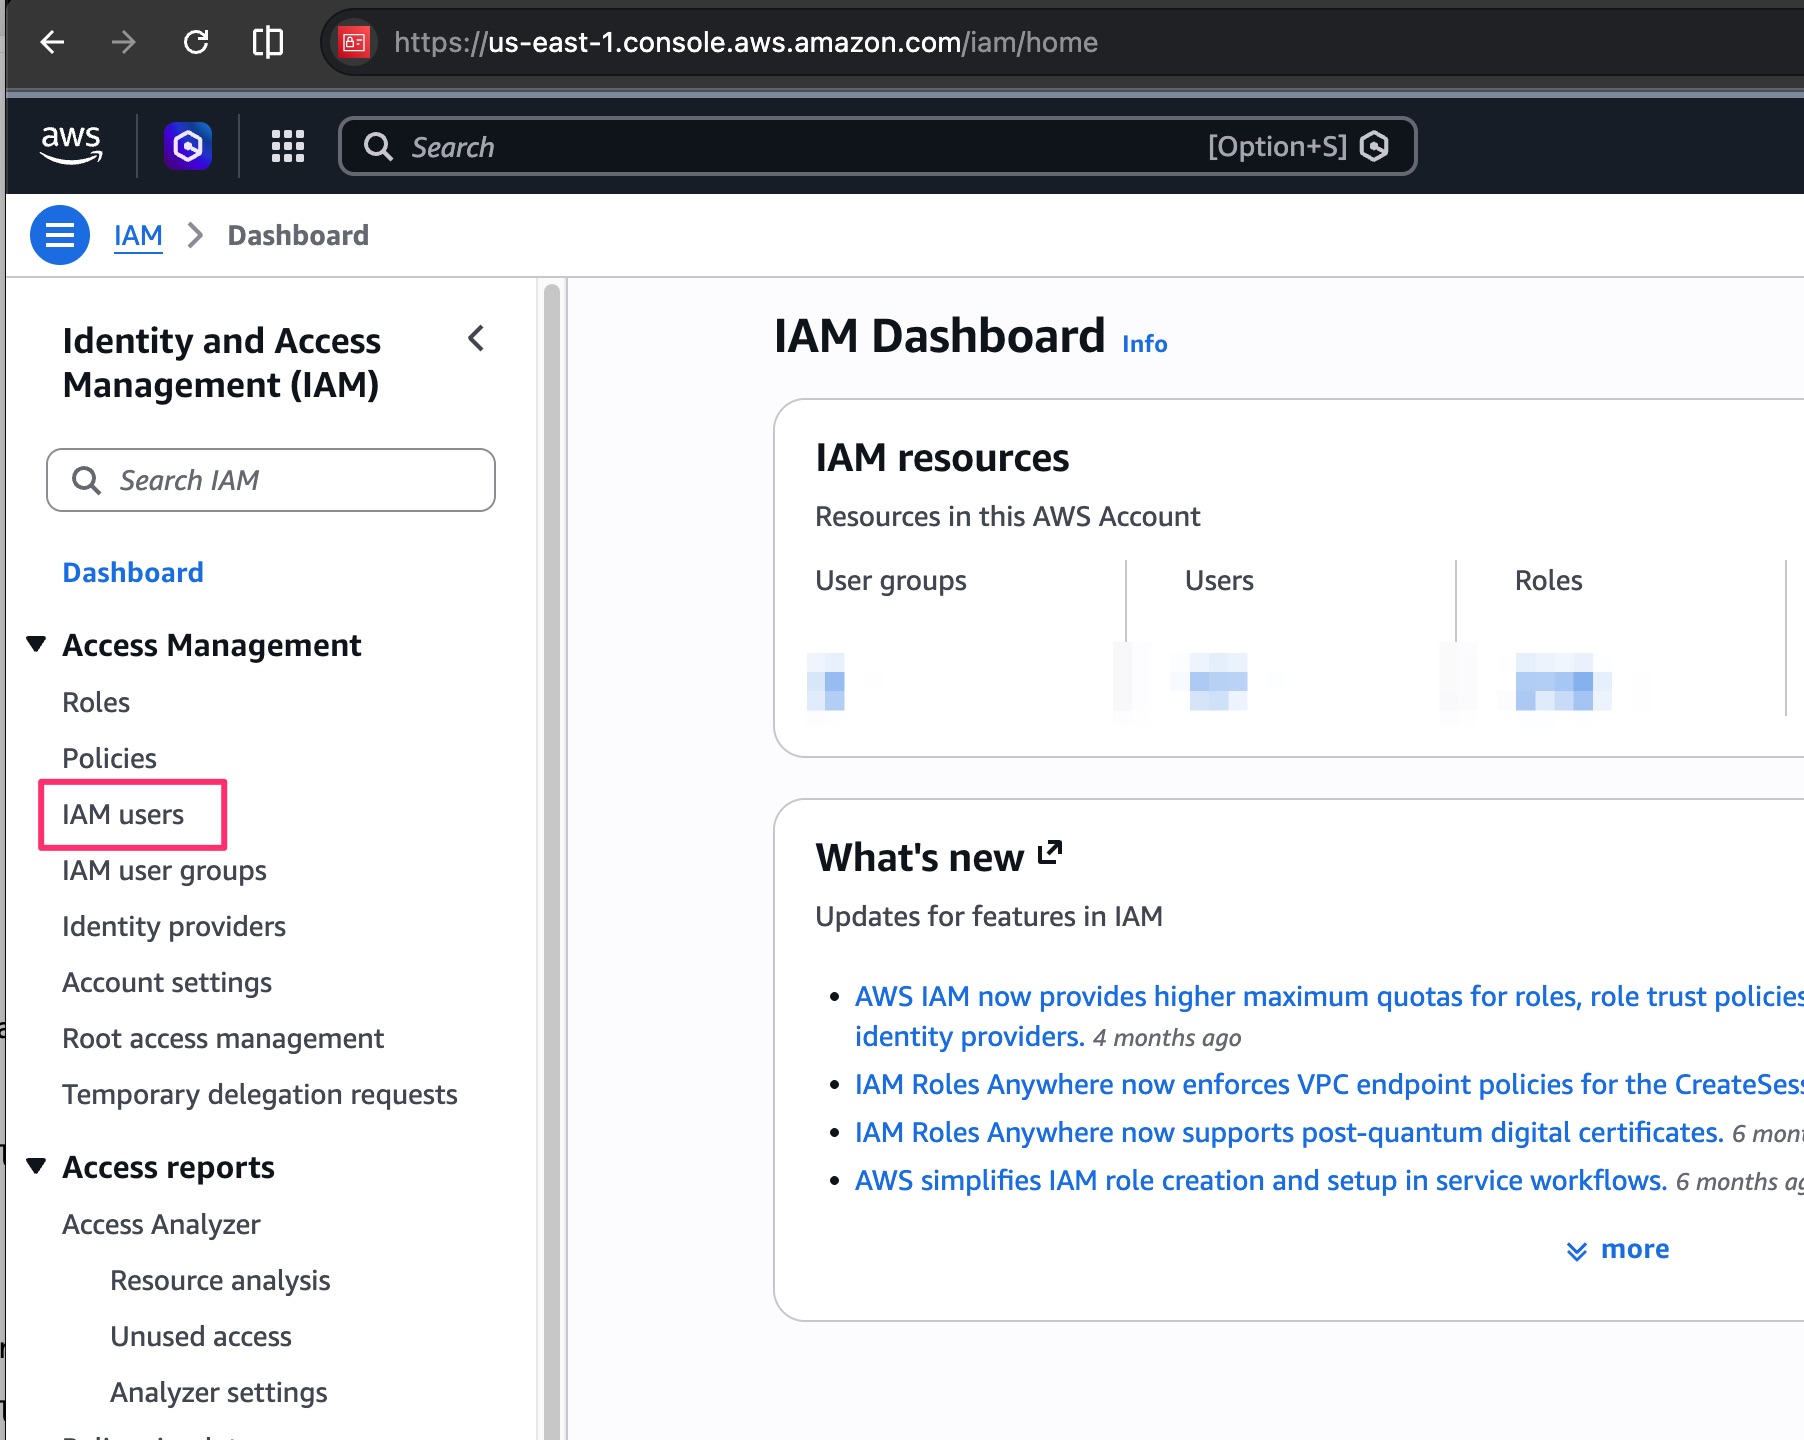
Task: Expand What's new with more
Action: coord(1635,1249)
